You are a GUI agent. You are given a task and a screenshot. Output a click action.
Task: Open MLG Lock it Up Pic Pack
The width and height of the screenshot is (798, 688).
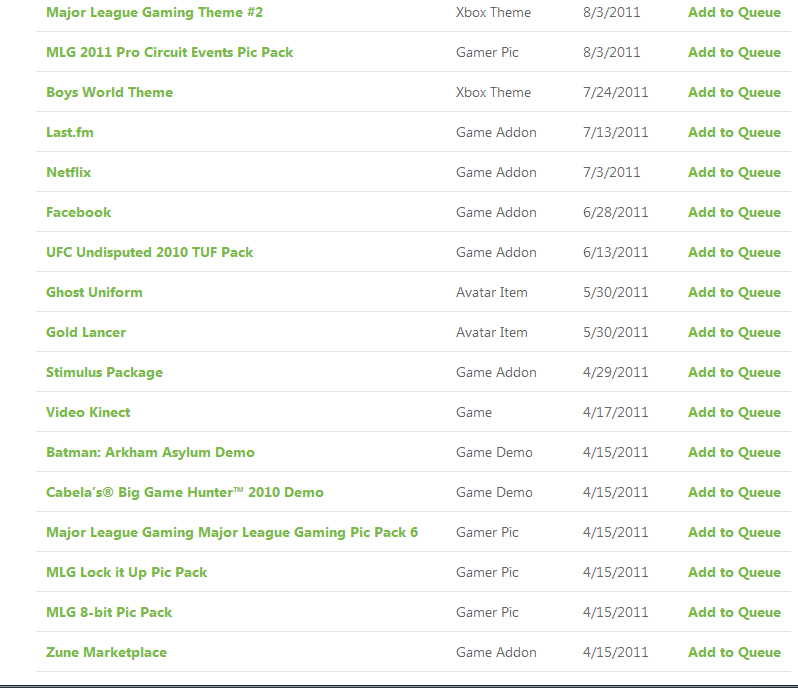pos(126,572)
